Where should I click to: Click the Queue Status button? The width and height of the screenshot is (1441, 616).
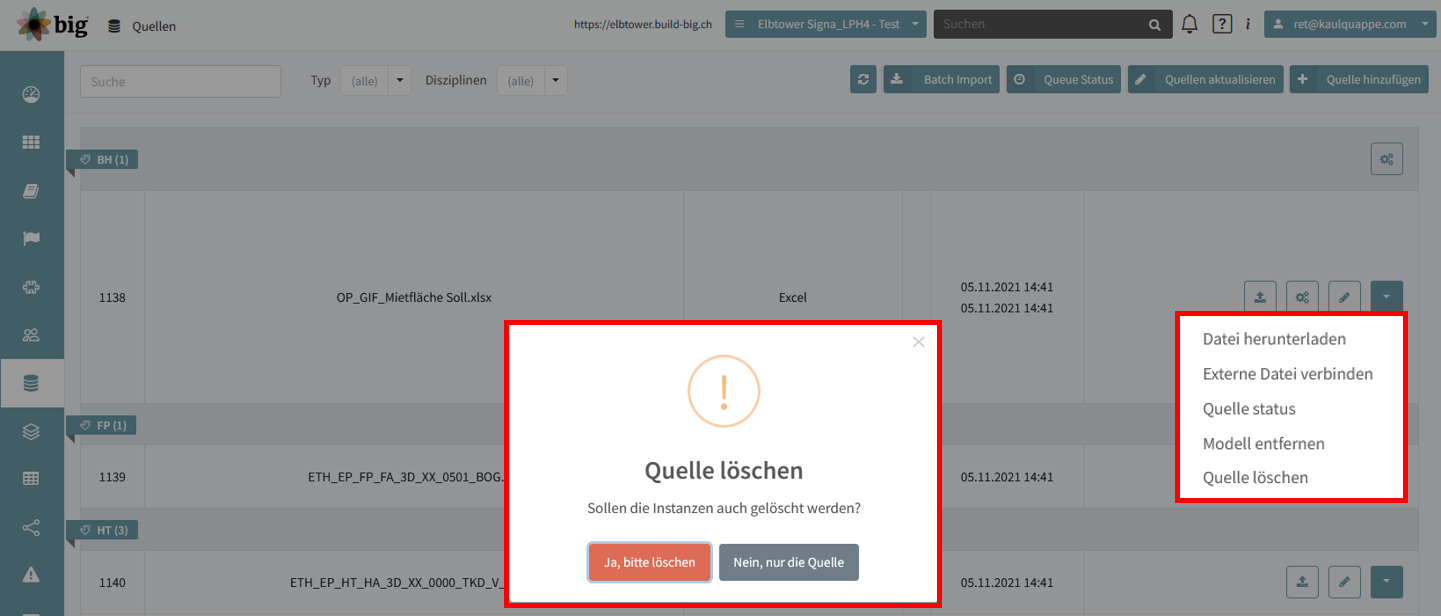pyautogui.click(x=1063, y=79)
